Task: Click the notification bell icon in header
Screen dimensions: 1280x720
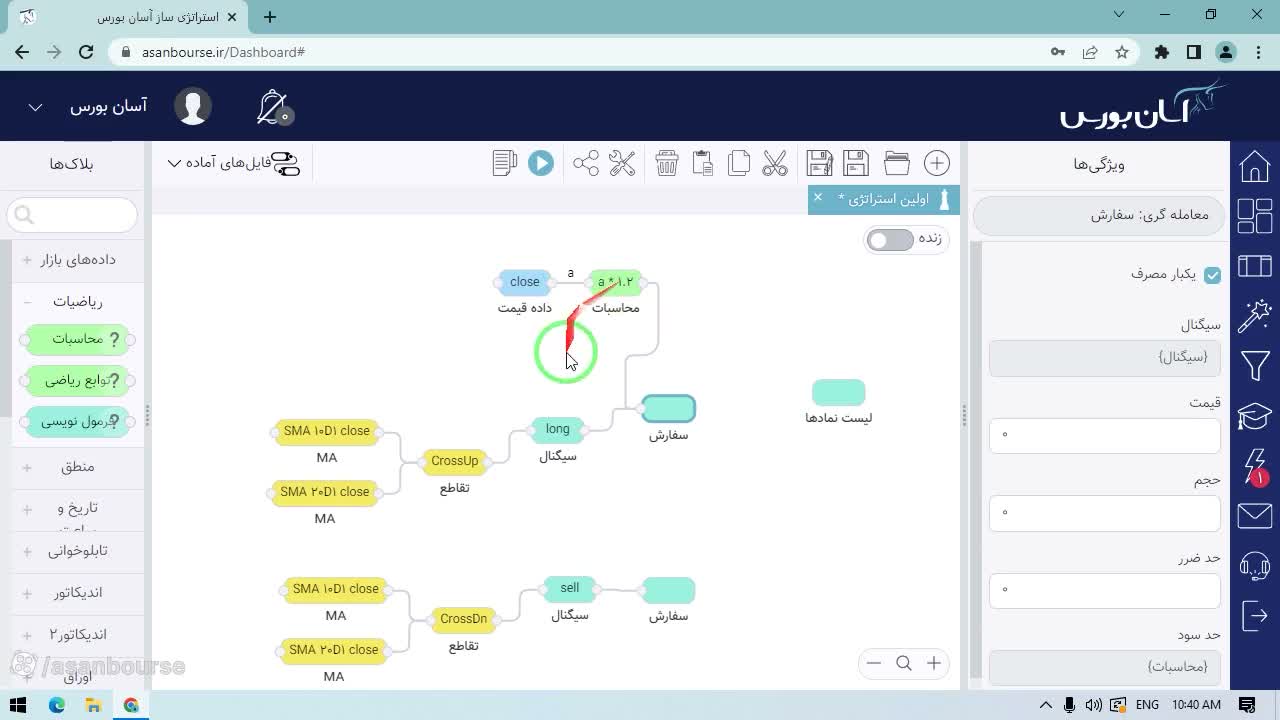Action: point(273,107)
